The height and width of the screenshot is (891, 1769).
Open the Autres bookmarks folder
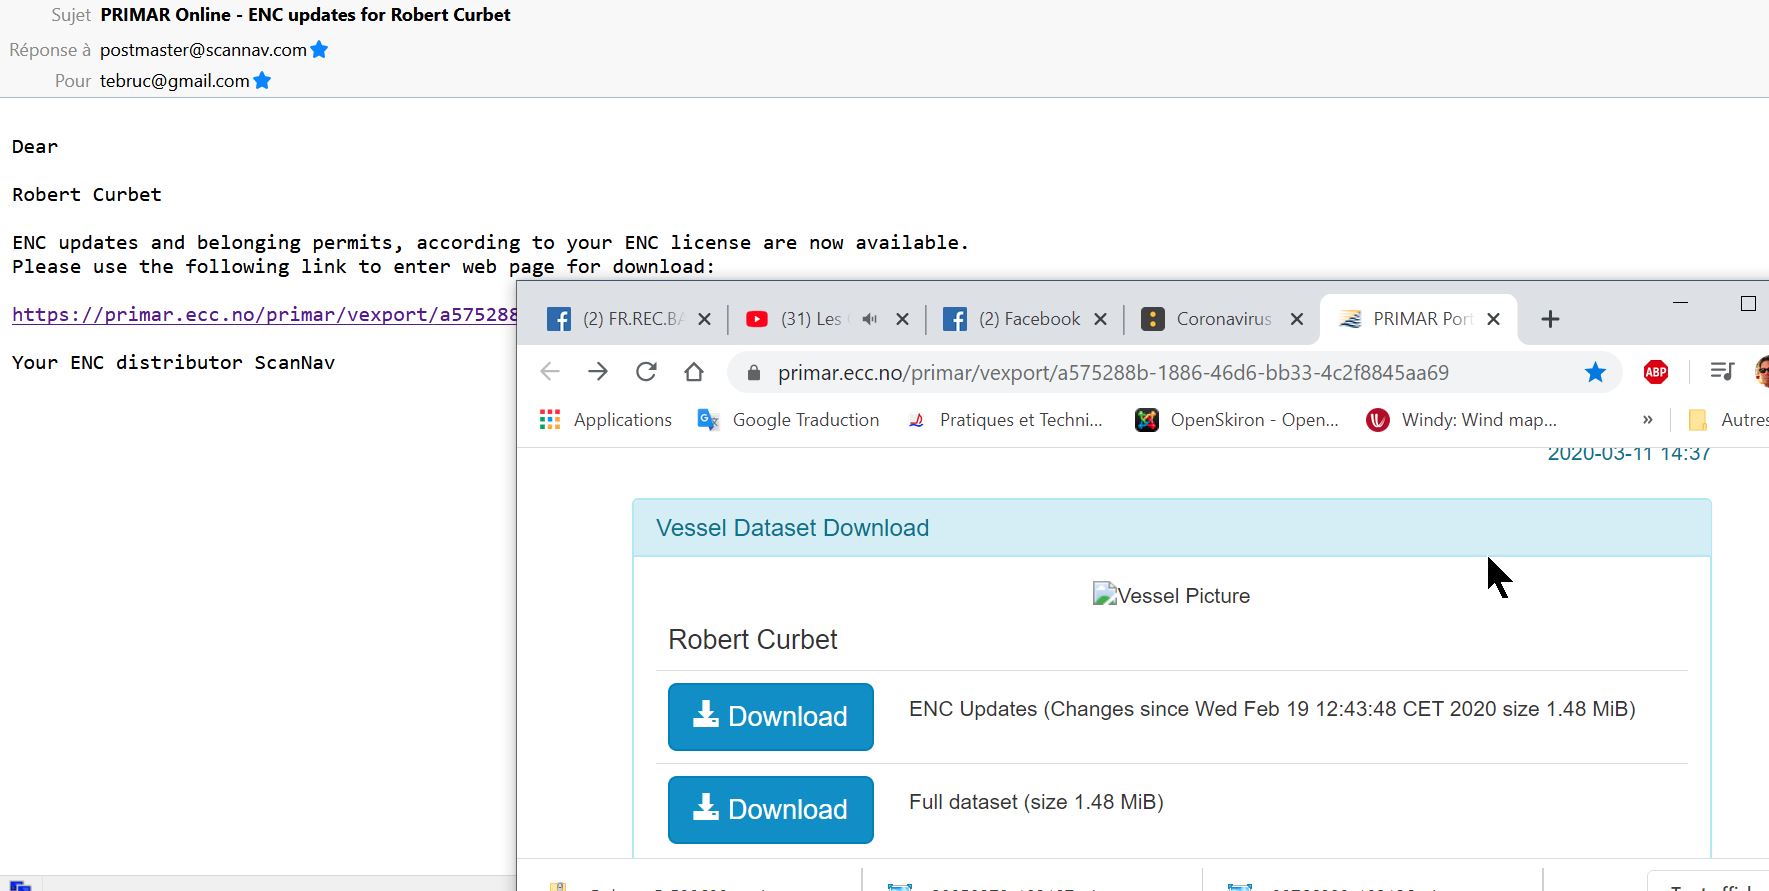1728,420
